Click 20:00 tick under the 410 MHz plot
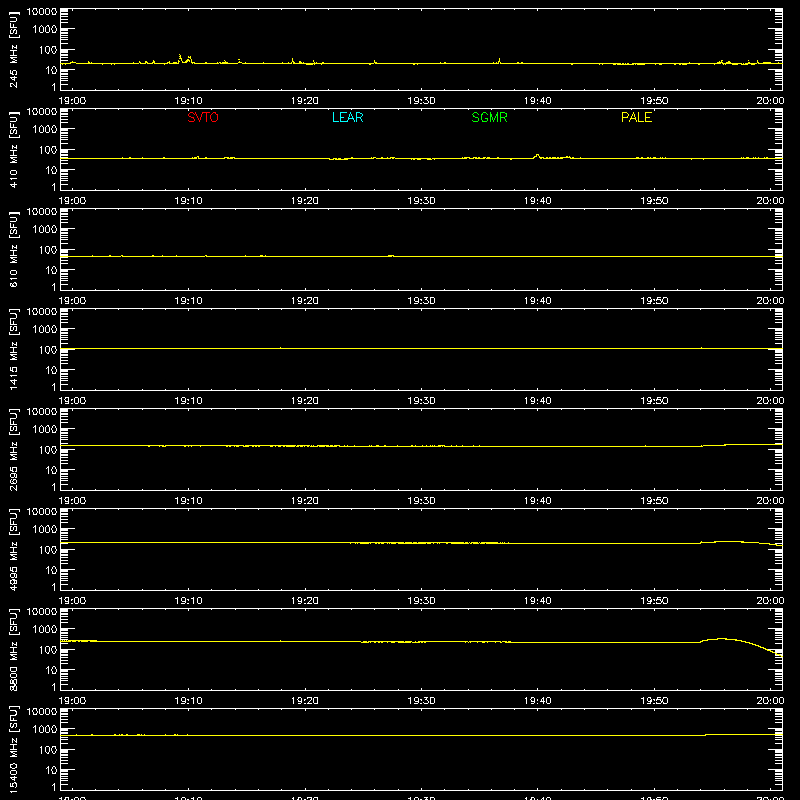800x800 pixels. pos(770,201)
